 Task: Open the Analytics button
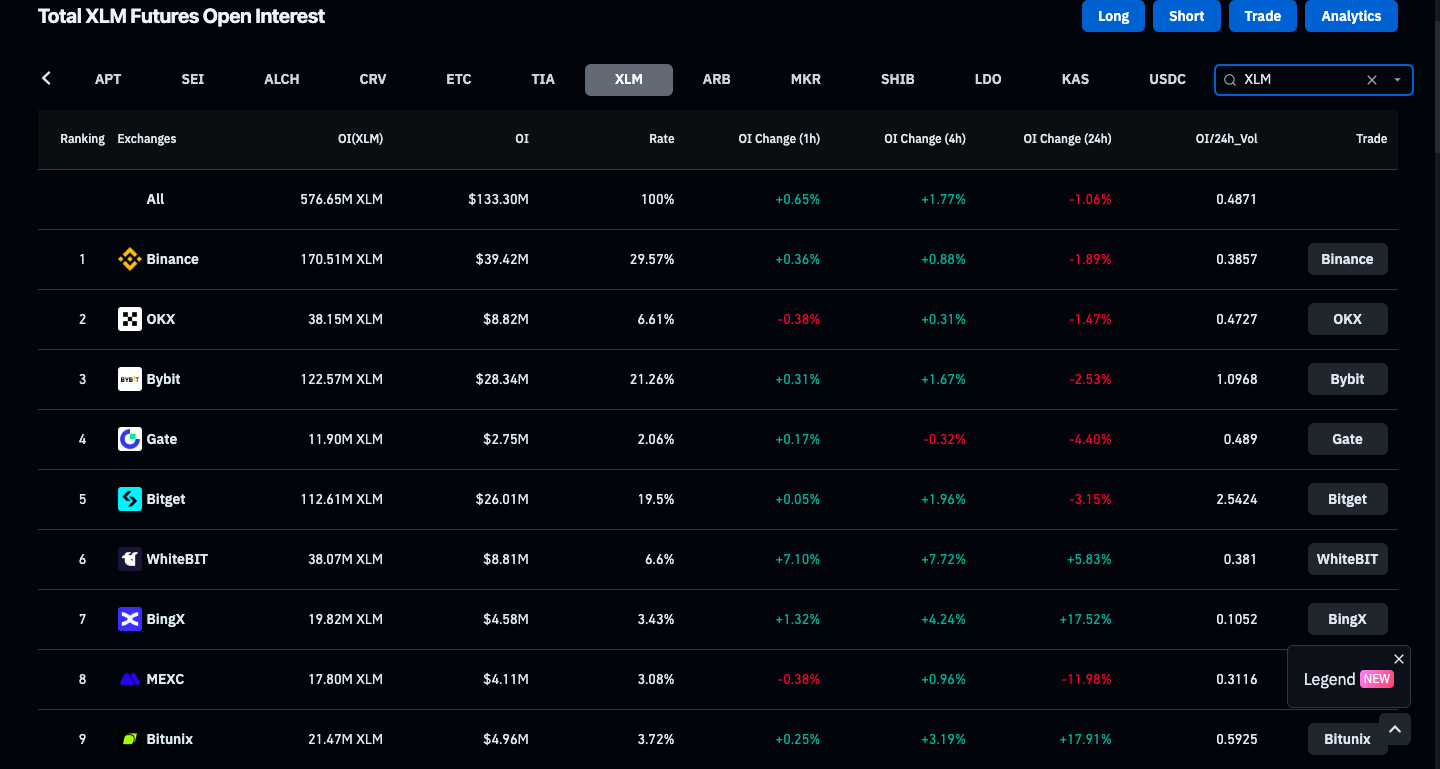[x=1351, y=16]
